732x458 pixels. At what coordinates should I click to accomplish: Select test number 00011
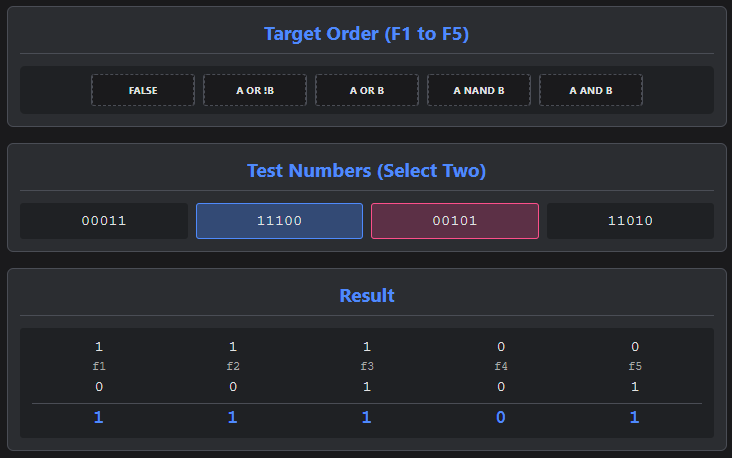click(104, 221)
